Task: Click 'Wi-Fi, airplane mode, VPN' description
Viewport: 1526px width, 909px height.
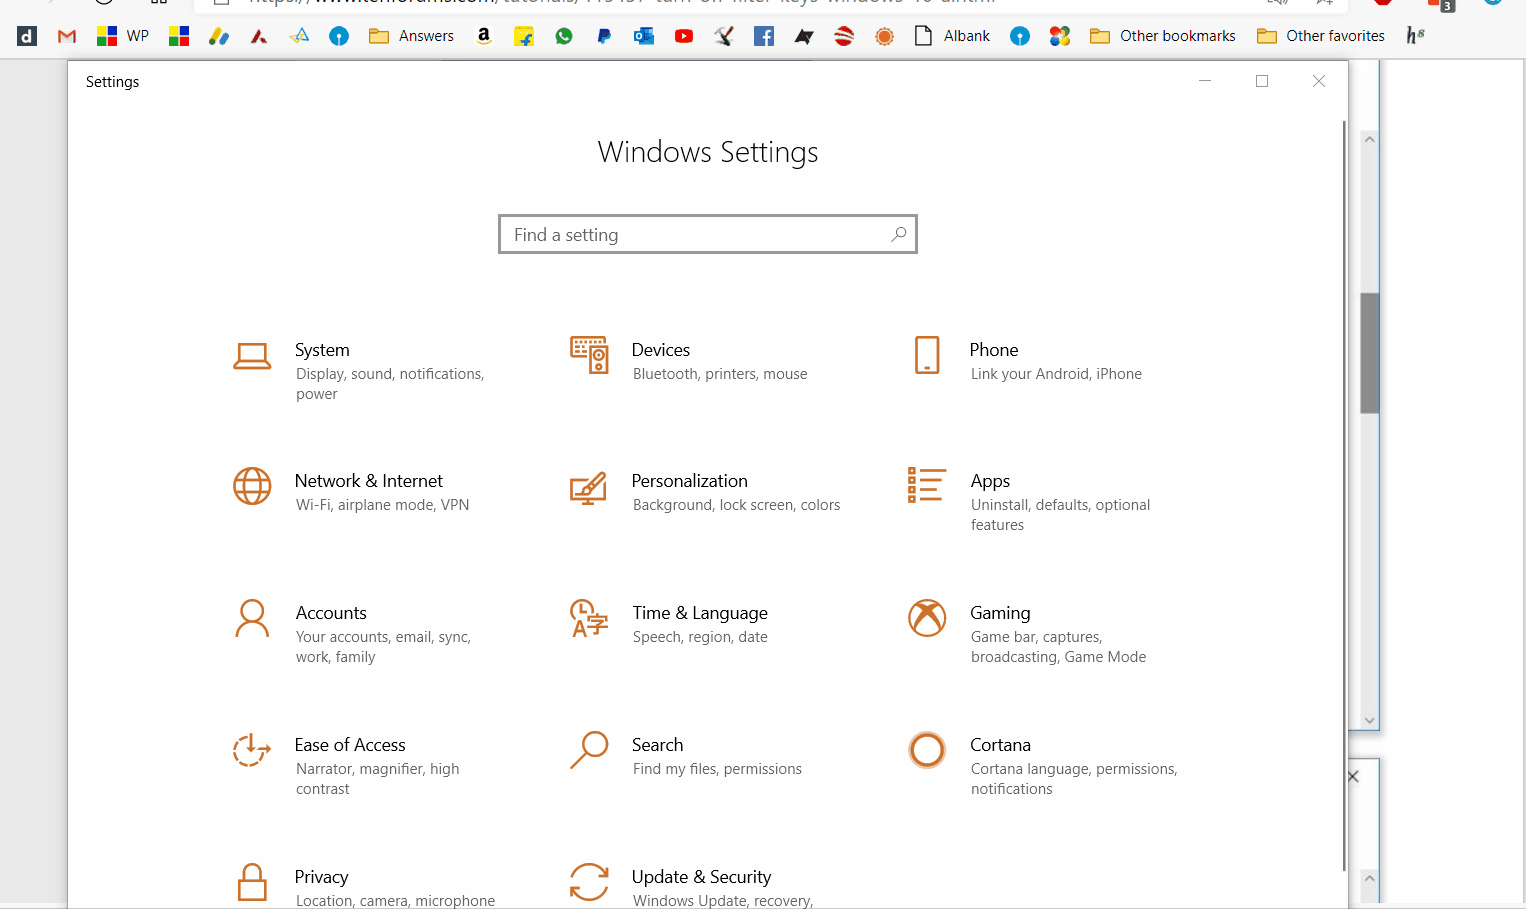Action: click(x=382, y=505)
